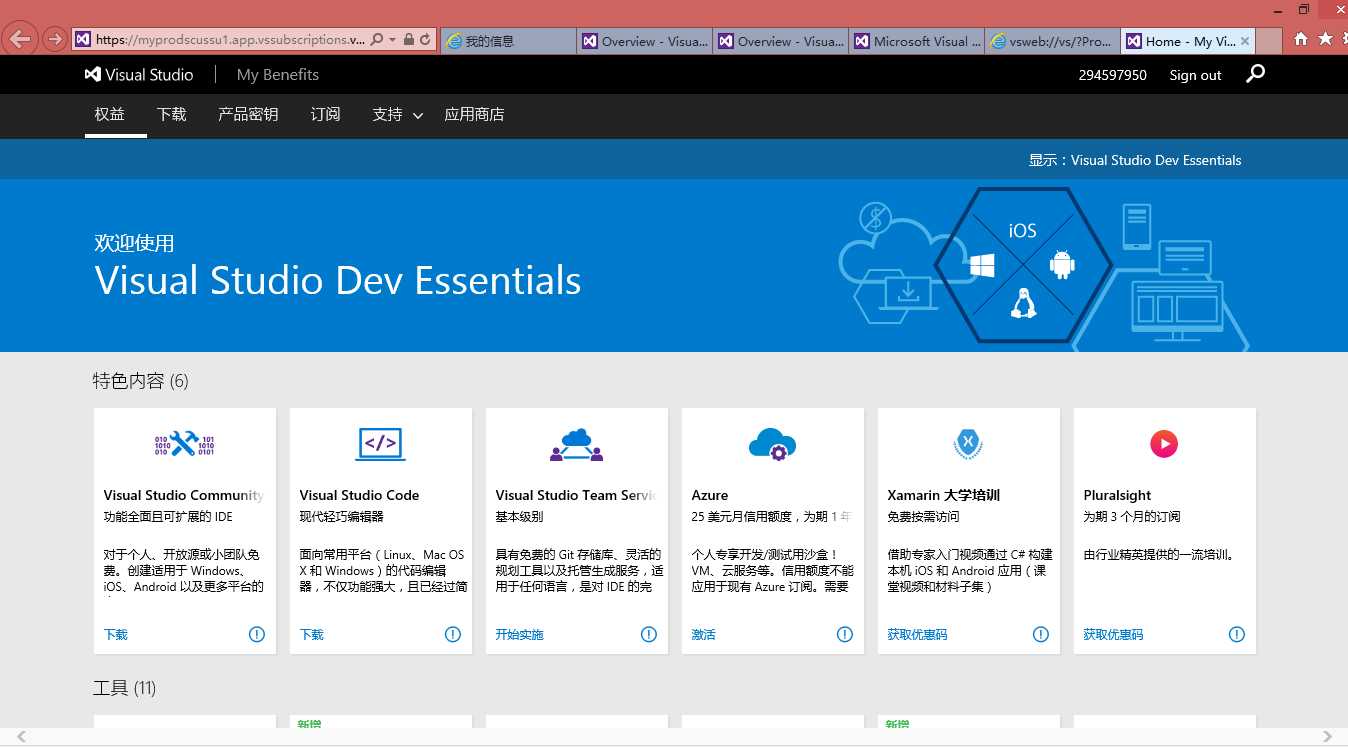Open info icon on Pluralsight card
The width and height of the screenshot is (1348, 747).
click(x=1237, y=634)
